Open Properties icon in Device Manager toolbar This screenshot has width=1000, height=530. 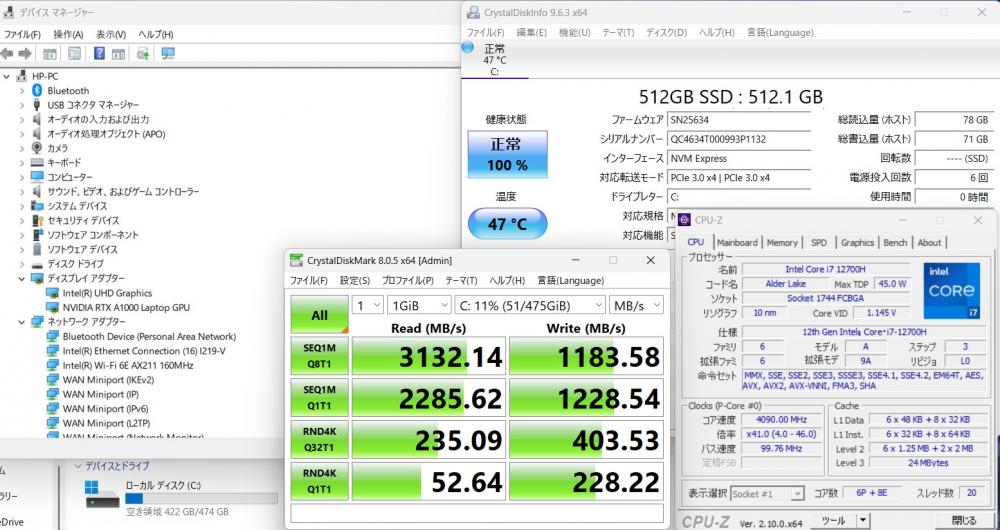[75, 54]
